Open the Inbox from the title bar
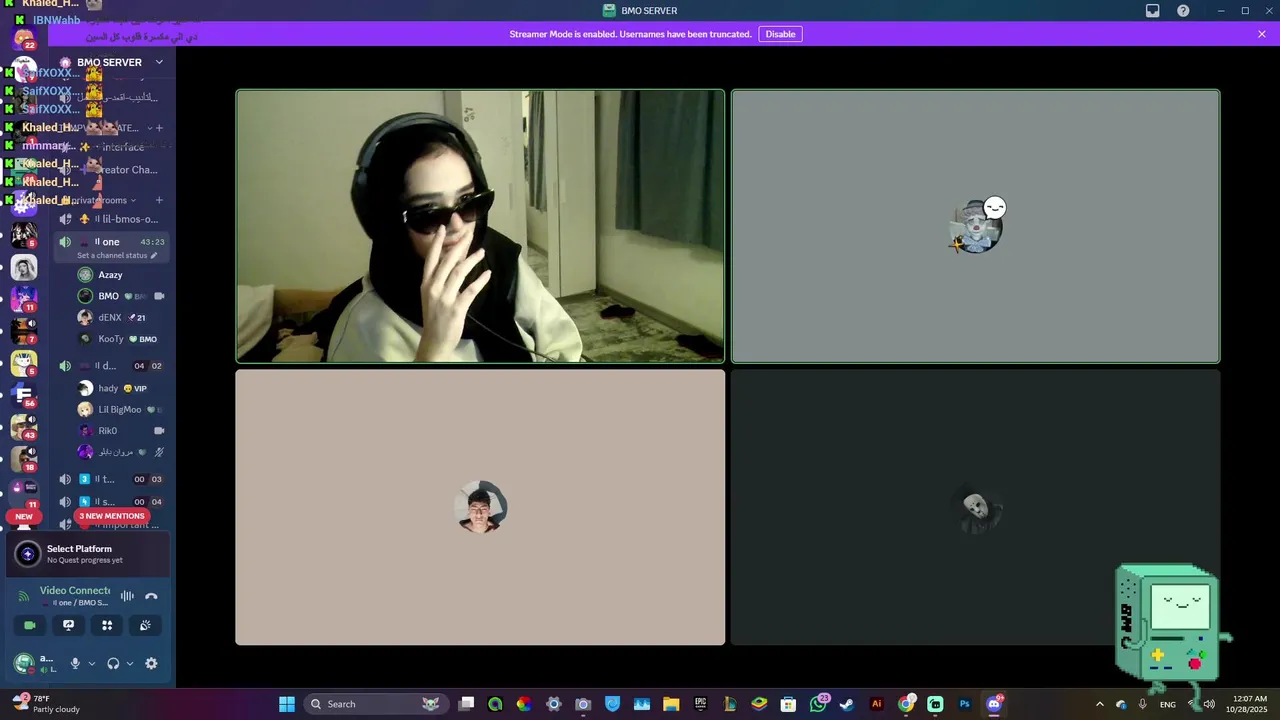Screen dimensions: 1280x720 1152,11
